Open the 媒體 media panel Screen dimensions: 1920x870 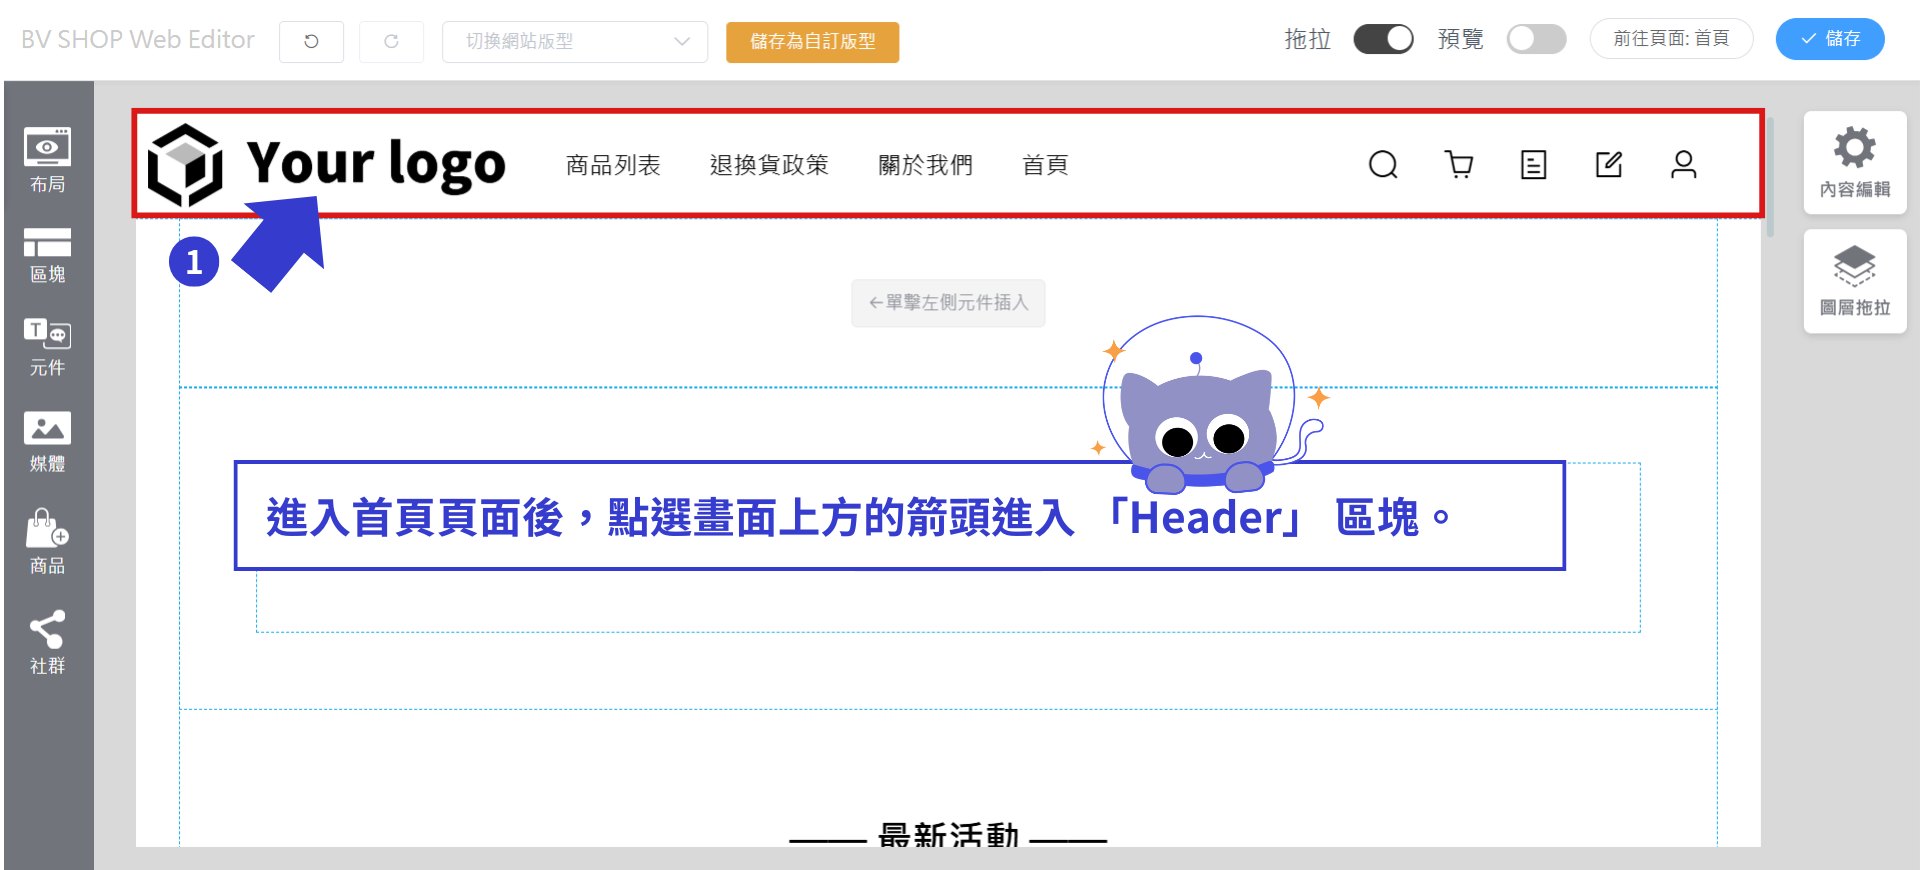[x=48, y=442]
